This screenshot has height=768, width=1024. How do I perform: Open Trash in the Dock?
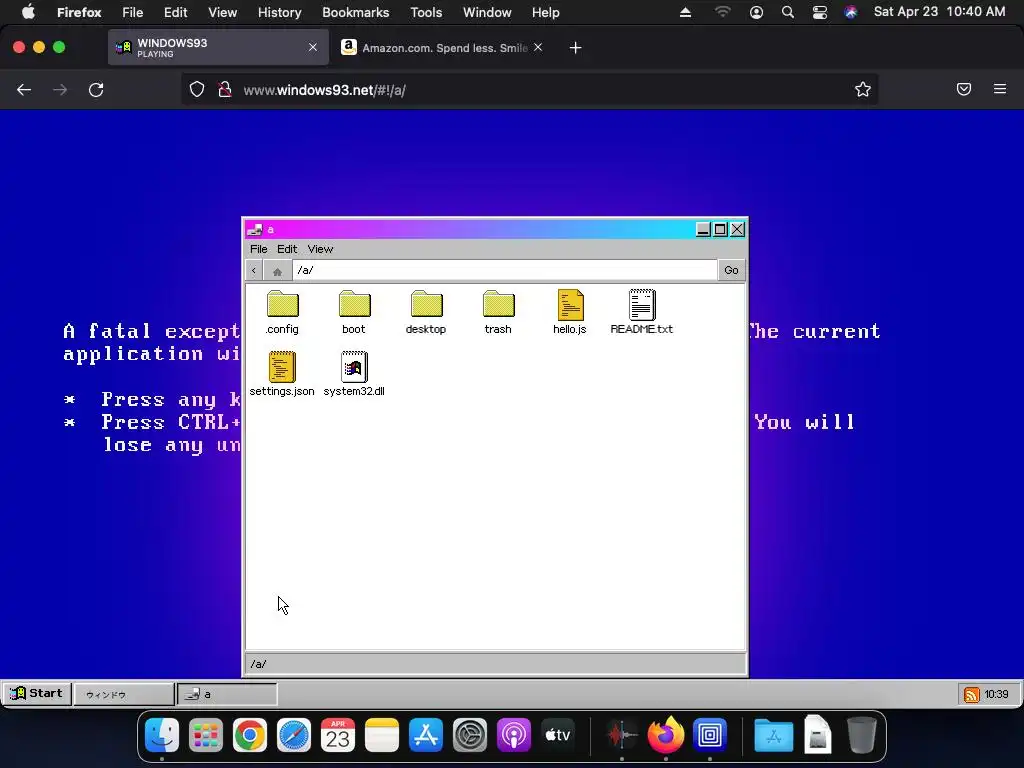click(x=861, y=735)
